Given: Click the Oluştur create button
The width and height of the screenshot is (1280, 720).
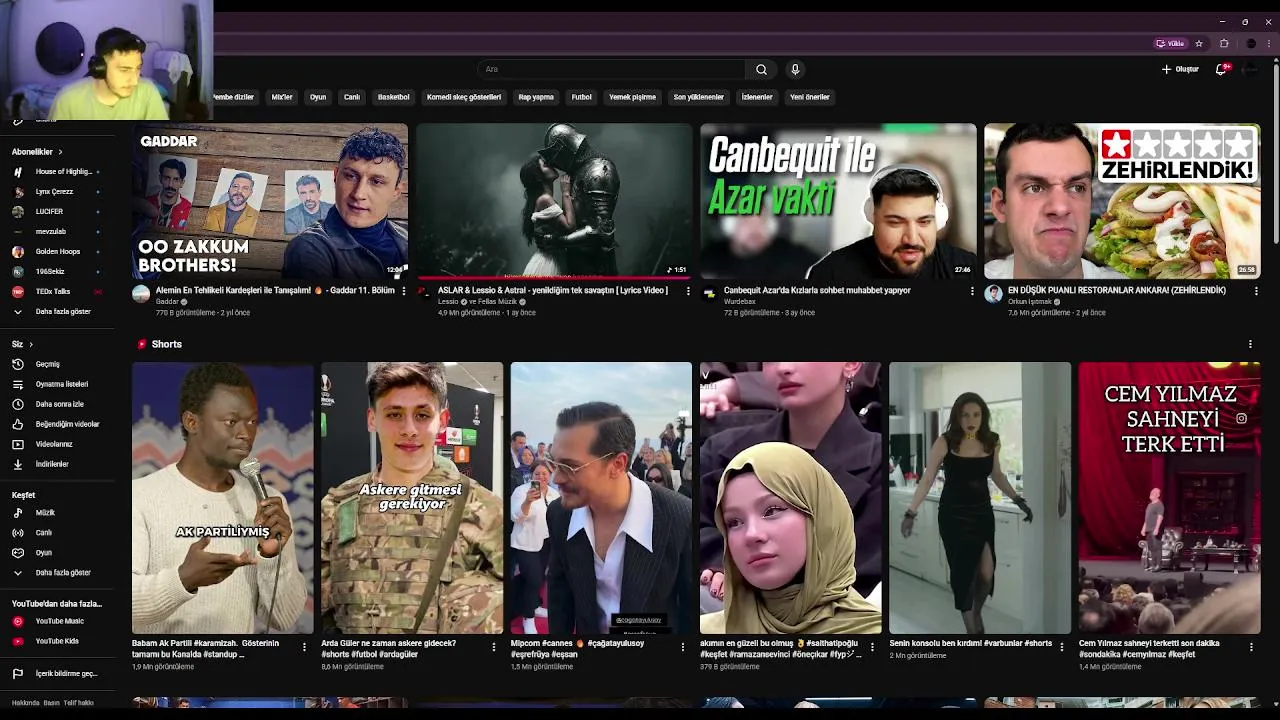Looking at the screenshot, I should pos(1180,69).
